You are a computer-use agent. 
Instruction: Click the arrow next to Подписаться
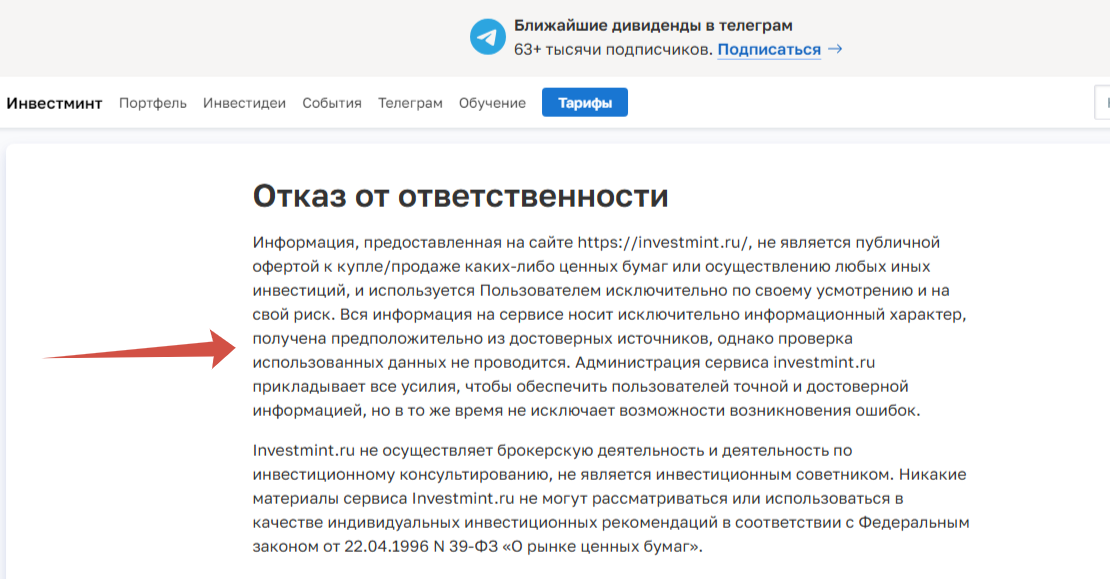click(835, 49)
